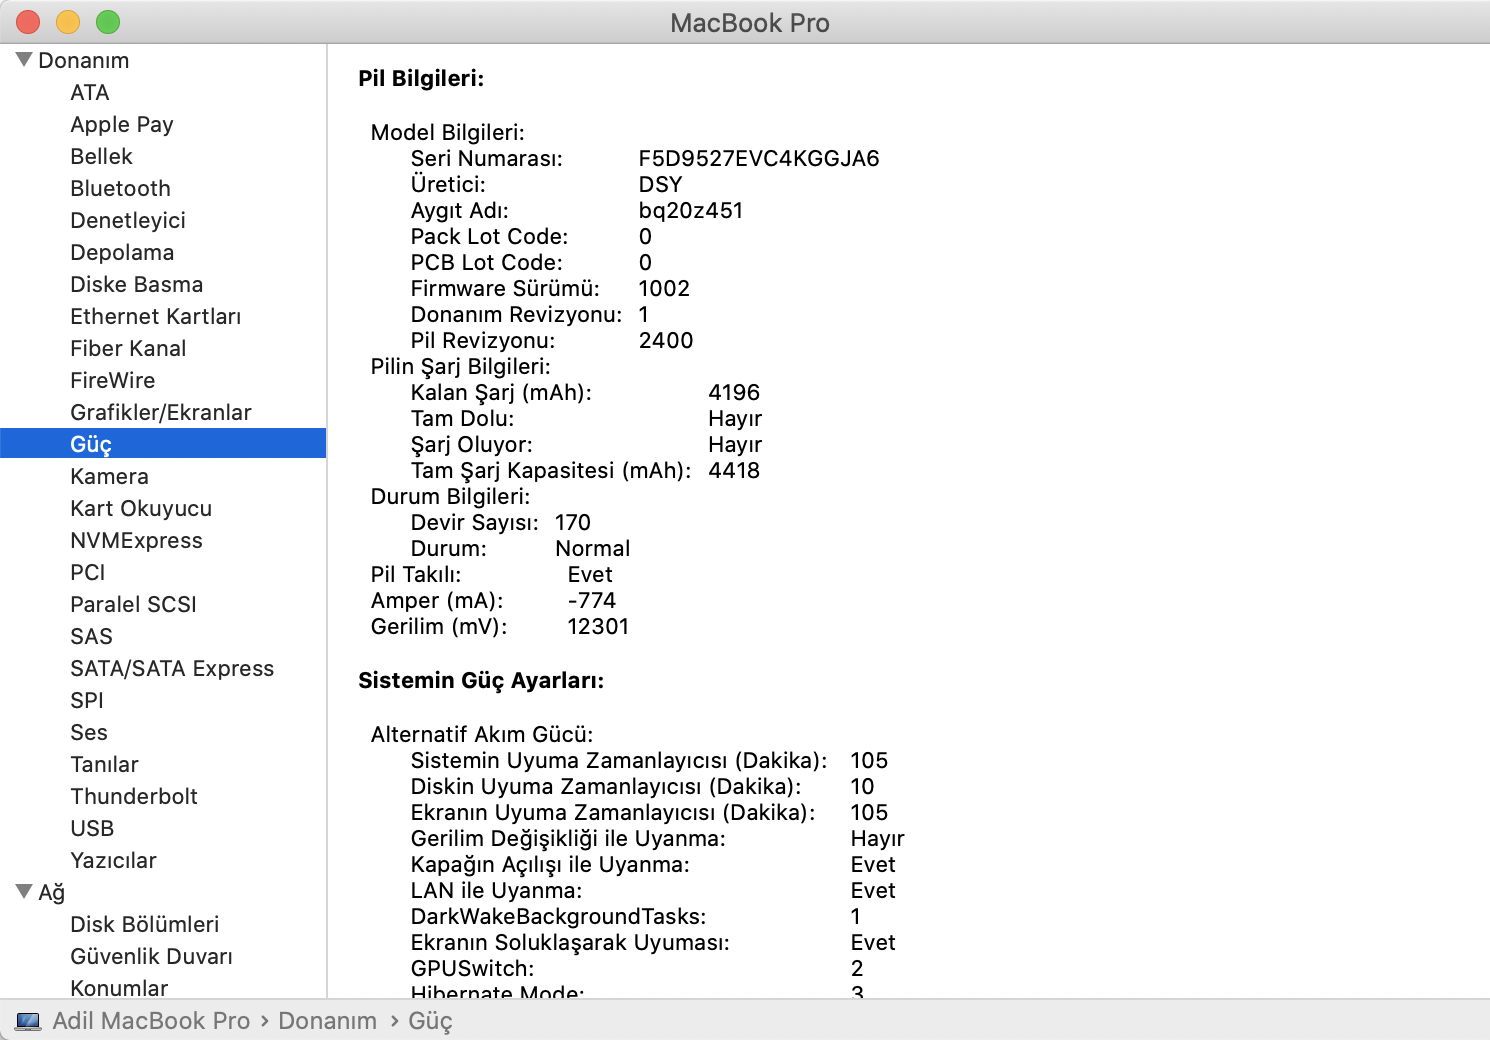Open Kart Okuyucu section
This screenshot has width=1490, height=1040.
pyautogui.click(x=141, y=509)
